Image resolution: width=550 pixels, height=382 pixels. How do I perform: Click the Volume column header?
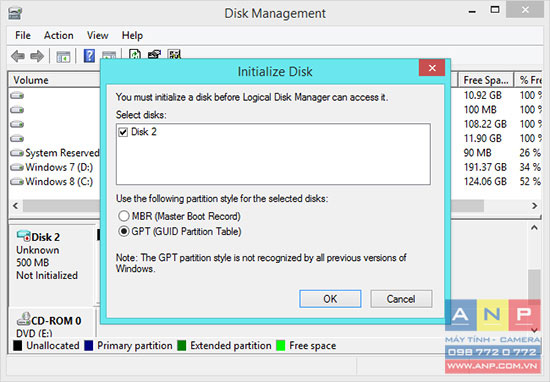[x=55, y=80]
